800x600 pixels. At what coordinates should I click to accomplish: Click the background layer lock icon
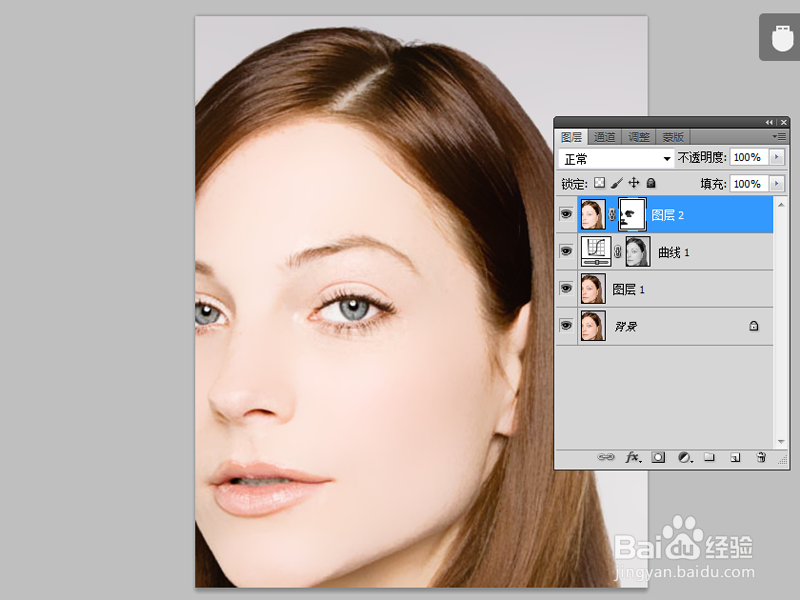point(754,326)
